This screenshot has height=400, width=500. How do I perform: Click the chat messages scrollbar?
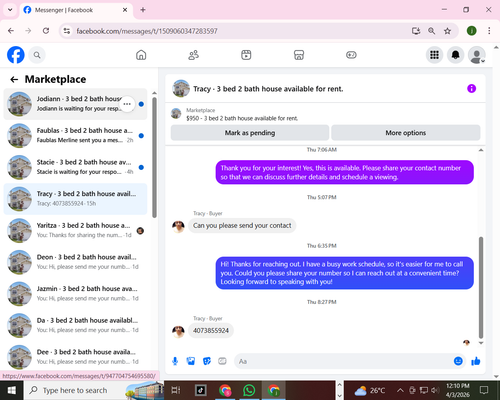(481, 287)
